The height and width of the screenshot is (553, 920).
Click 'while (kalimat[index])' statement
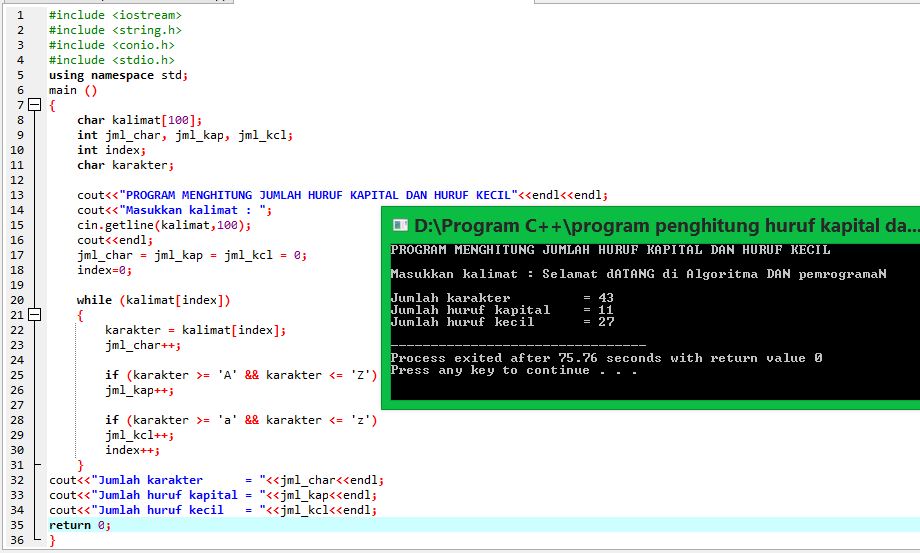point(154,300)
